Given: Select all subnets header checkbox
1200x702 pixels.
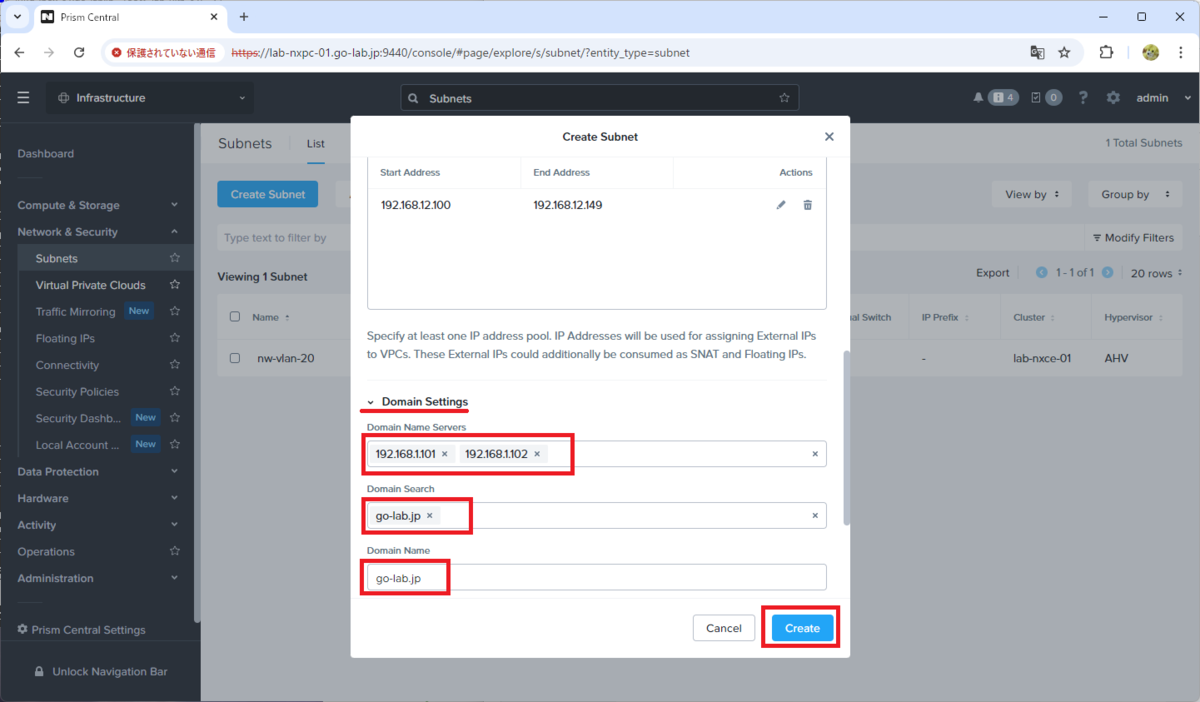Looking at the screenshot, I should click(235, 317).
